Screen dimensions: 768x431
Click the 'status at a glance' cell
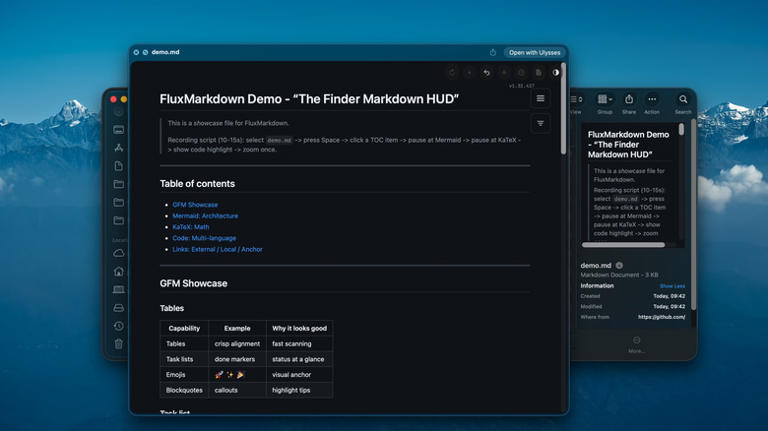point(299,359)
